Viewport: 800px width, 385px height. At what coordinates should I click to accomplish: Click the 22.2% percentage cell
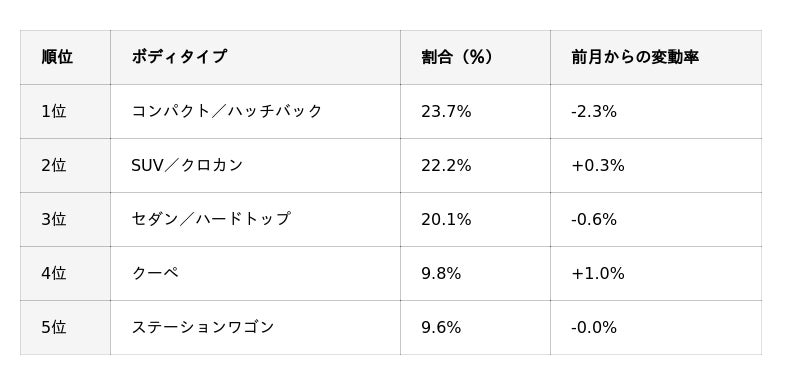475,165
